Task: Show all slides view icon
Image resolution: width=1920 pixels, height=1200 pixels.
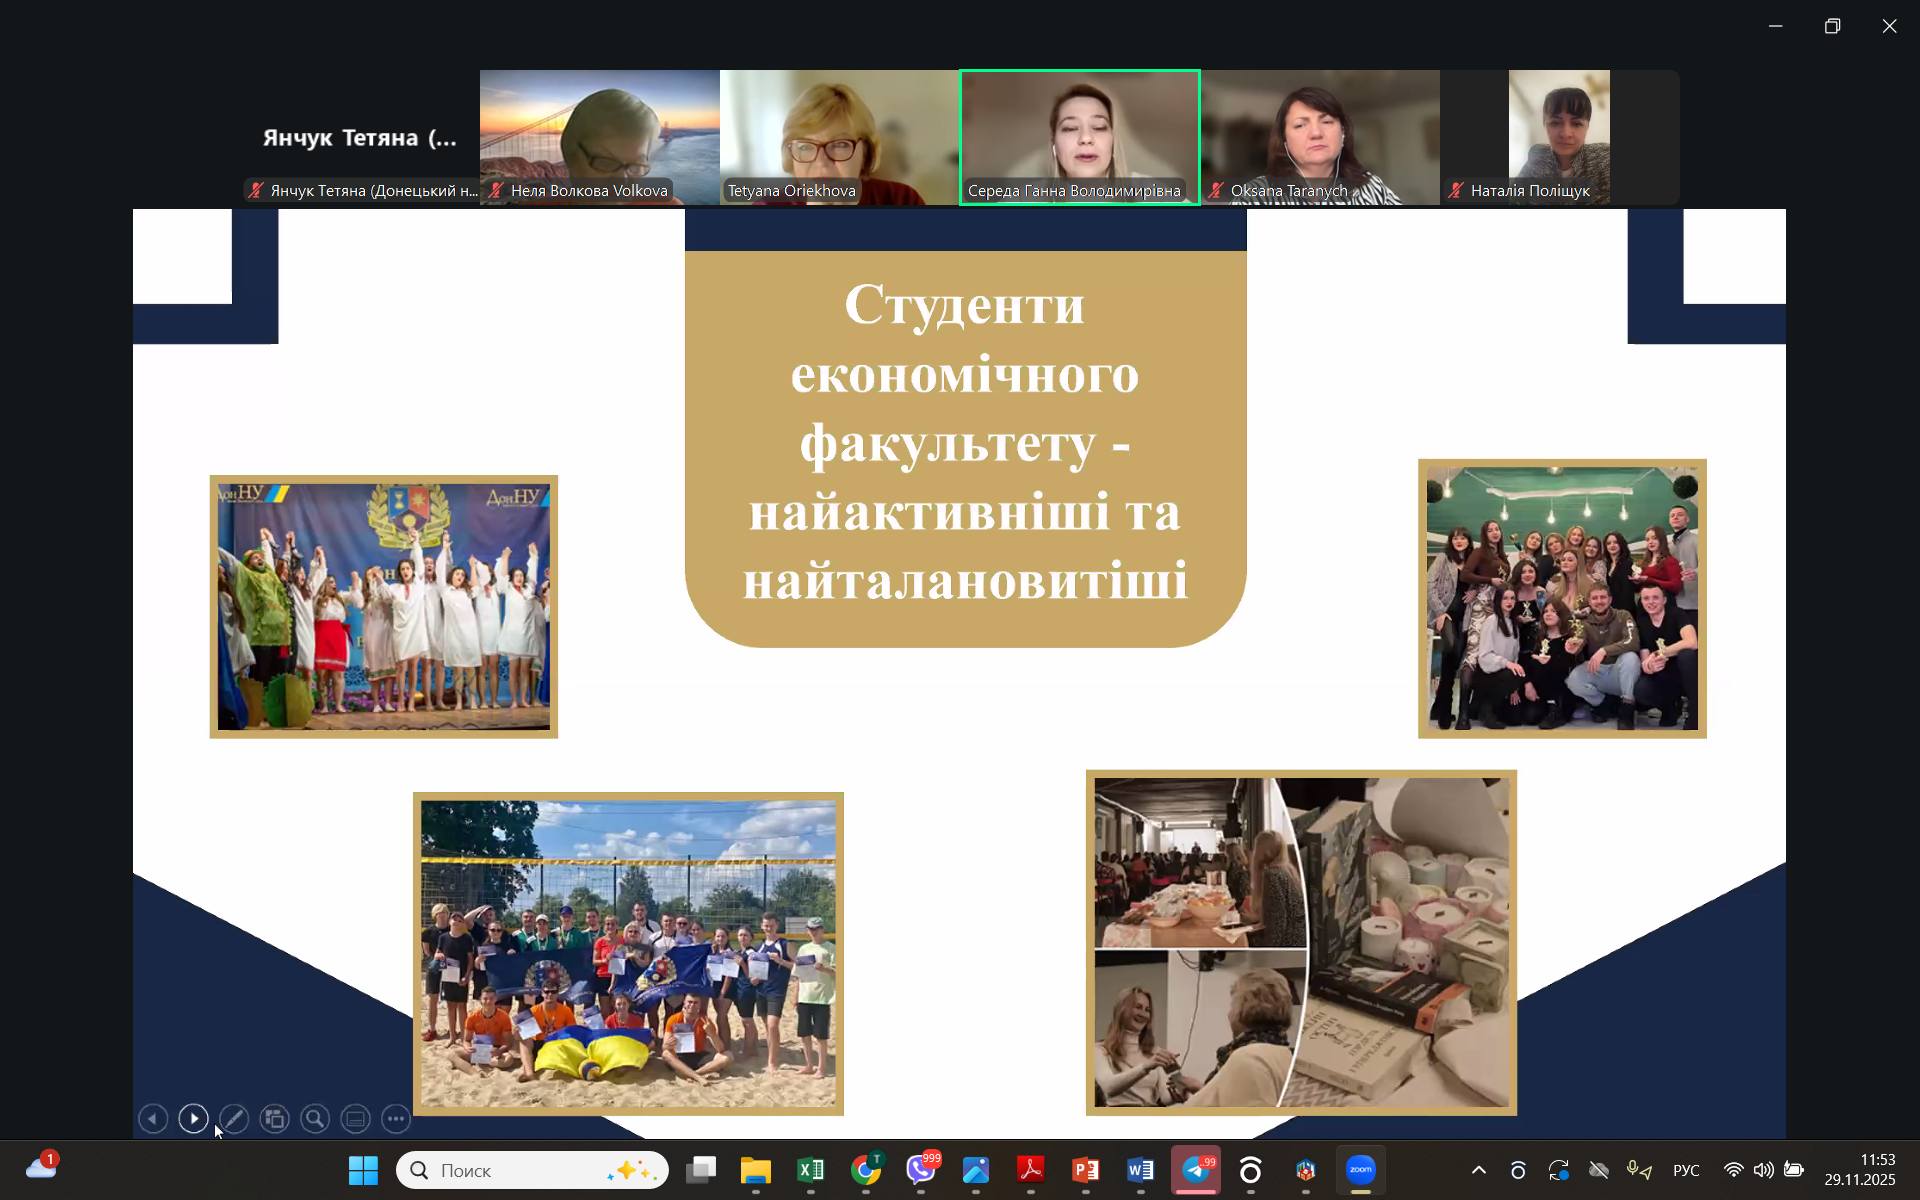Action: (x=275, y=1118)
